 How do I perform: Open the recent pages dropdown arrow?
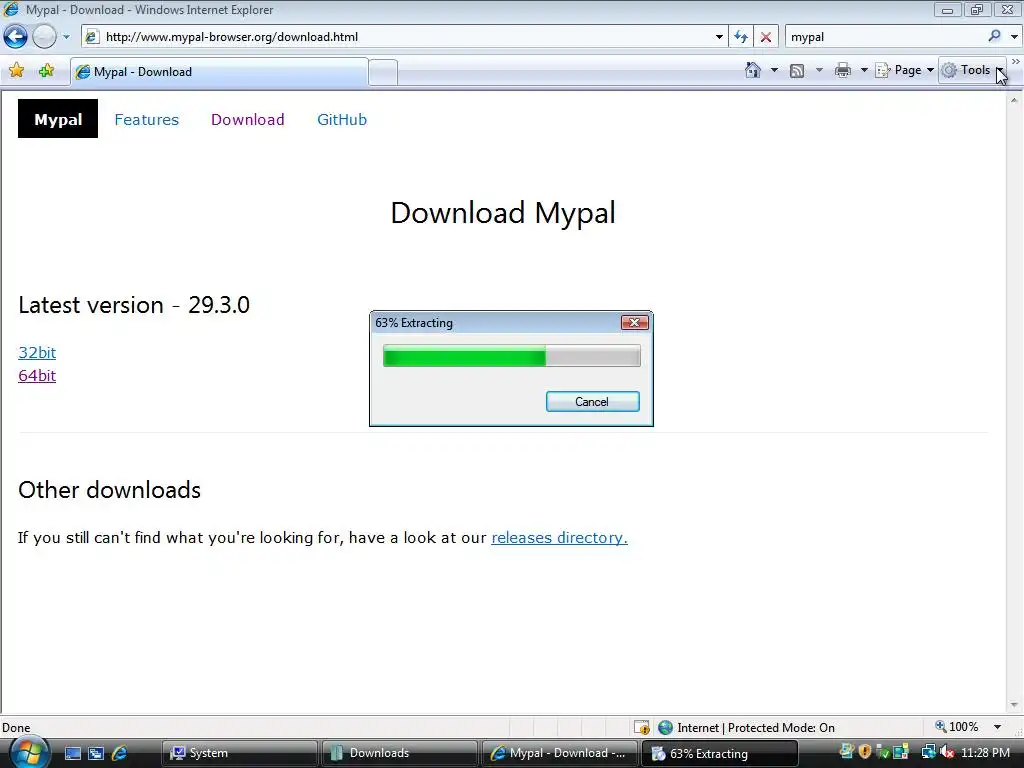66,37
